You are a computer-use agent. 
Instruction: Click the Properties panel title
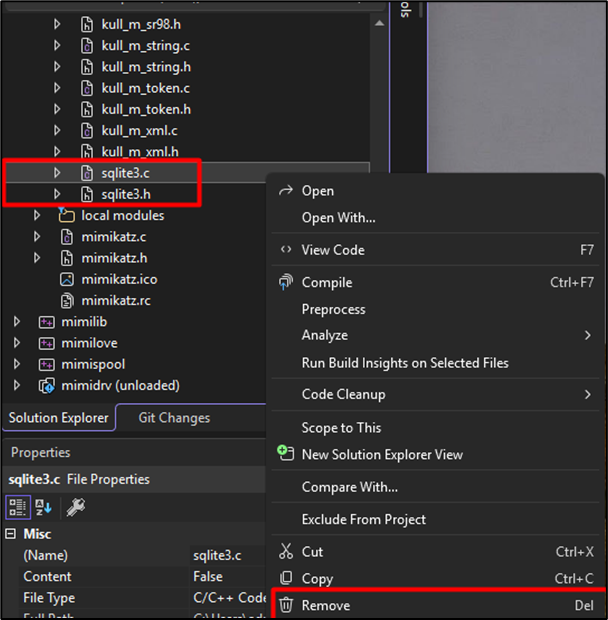point(40,452)
